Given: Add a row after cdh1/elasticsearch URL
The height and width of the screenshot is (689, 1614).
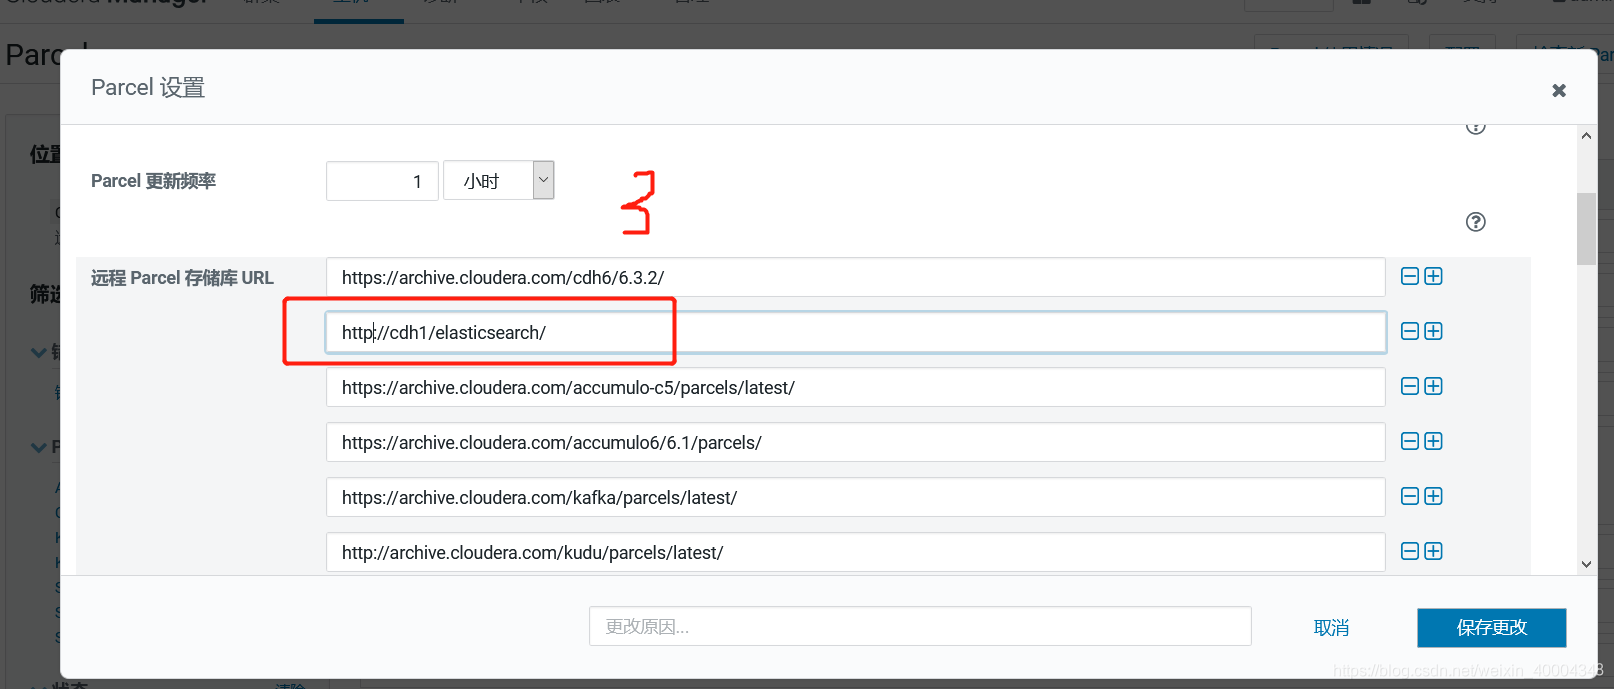Looking at the screenshot, I should pyautogui.click(x=1433, y=331).
